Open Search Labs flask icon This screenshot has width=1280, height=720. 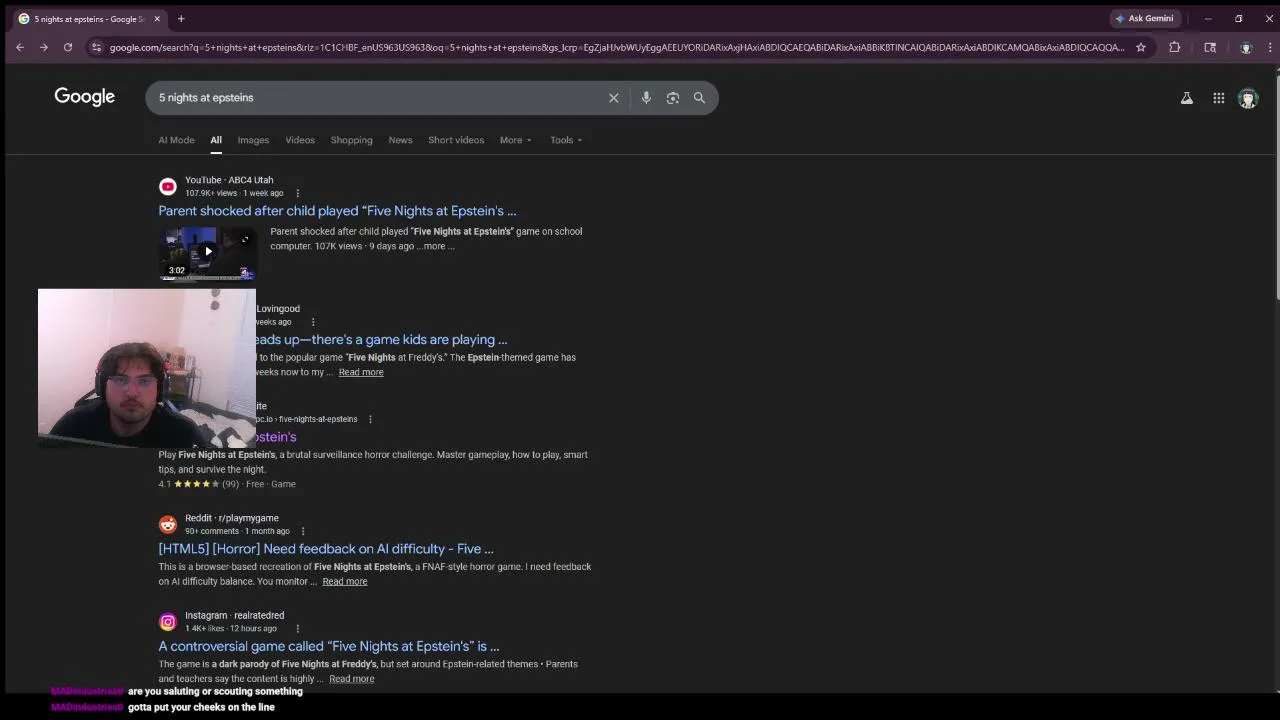point(1187,98)
